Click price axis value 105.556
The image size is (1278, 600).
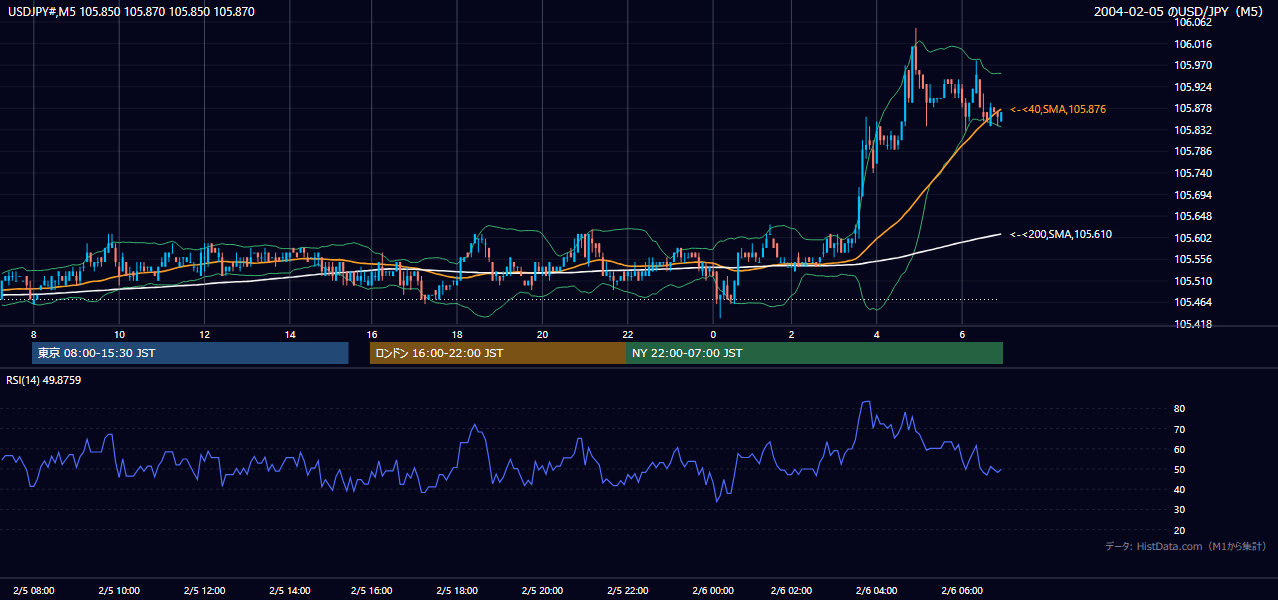pyautogui.click(x=1194, y=259)
